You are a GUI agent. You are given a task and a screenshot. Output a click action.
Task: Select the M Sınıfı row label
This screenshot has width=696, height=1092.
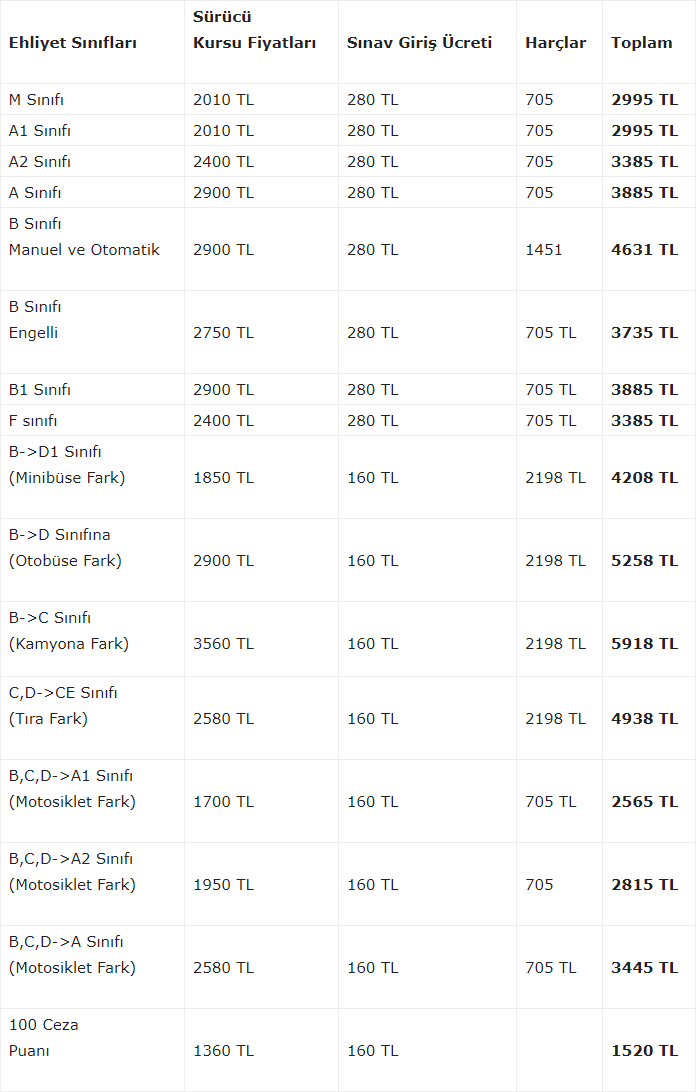pyautogui.click(x=36, y=100)
